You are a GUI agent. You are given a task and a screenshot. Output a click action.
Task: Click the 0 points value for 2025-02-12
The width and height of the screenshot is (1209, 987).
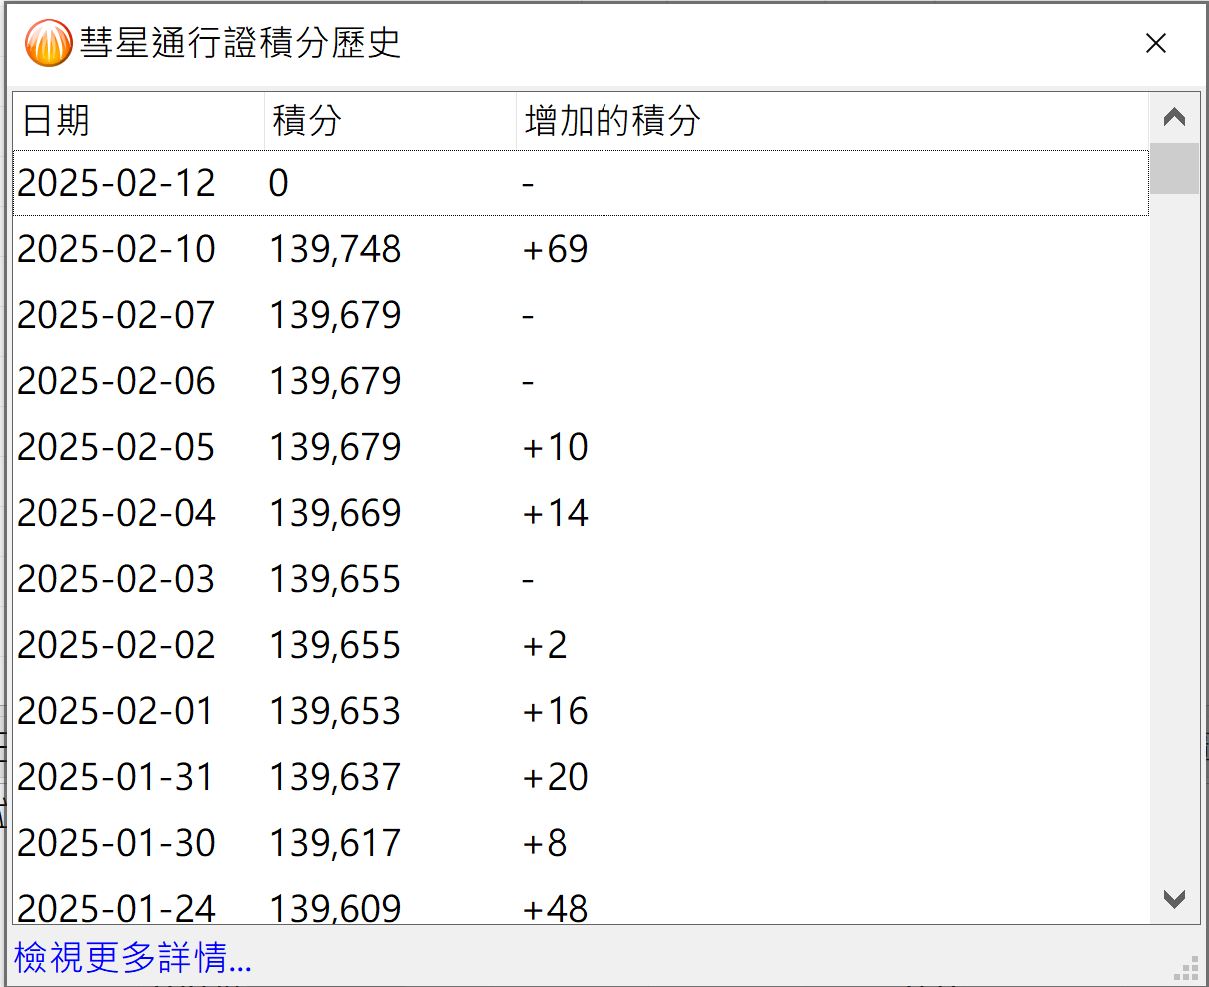coord(279,183)
